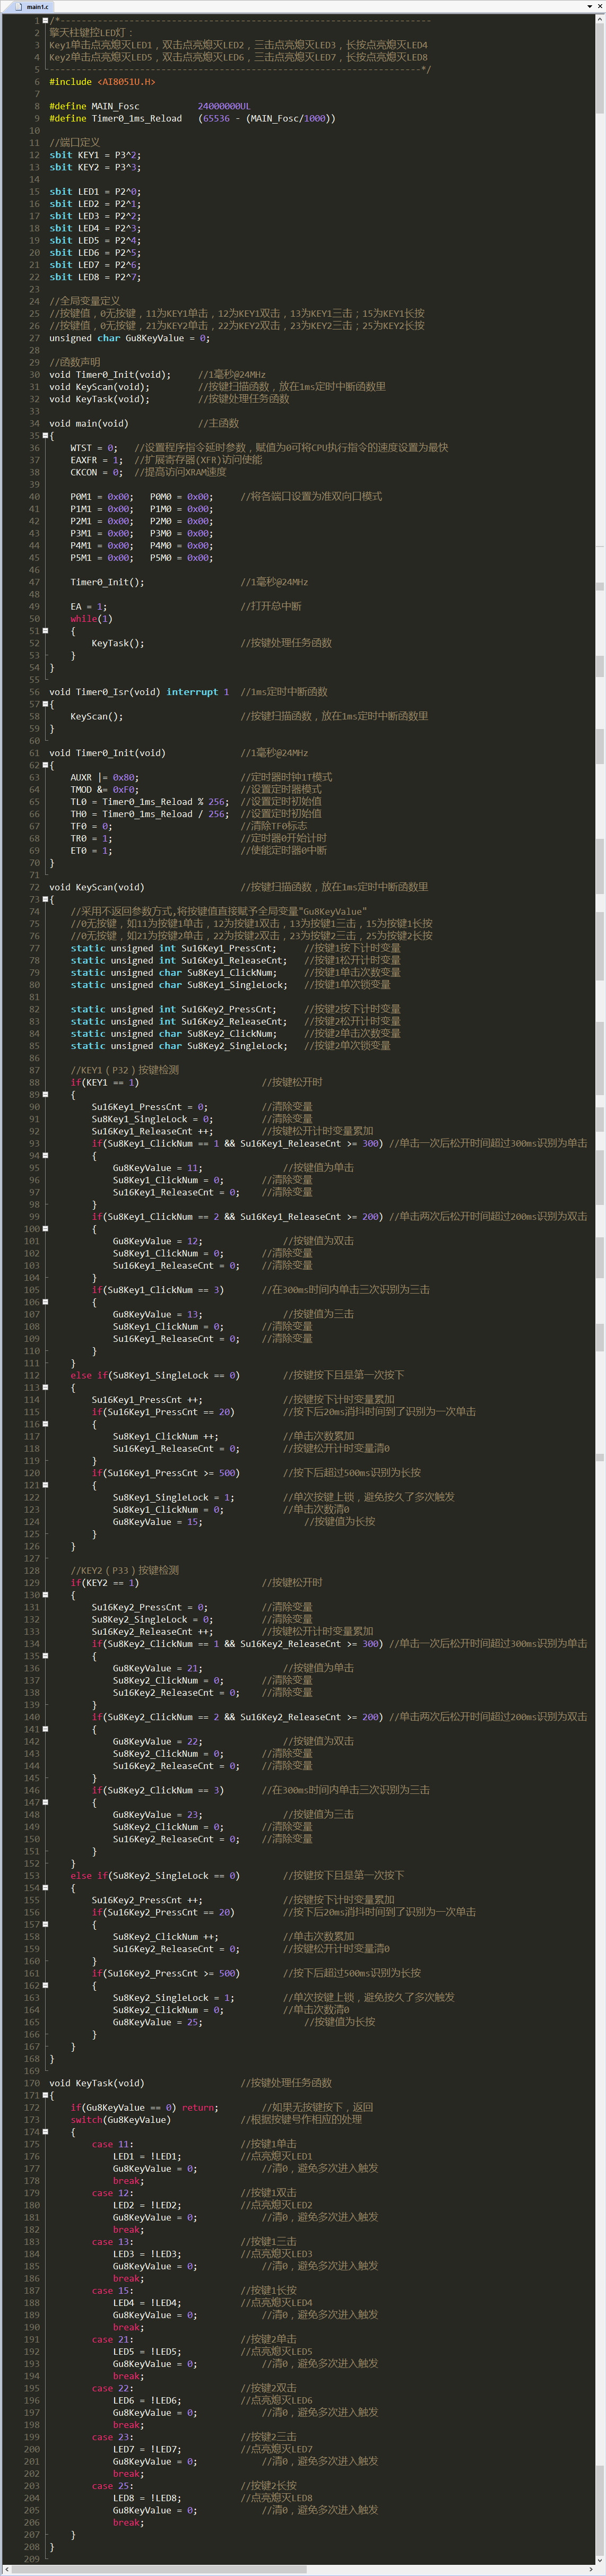Collapse the switch block at line 174
The height and width of the screenshot is (2576, 606).
[45, 2131]
